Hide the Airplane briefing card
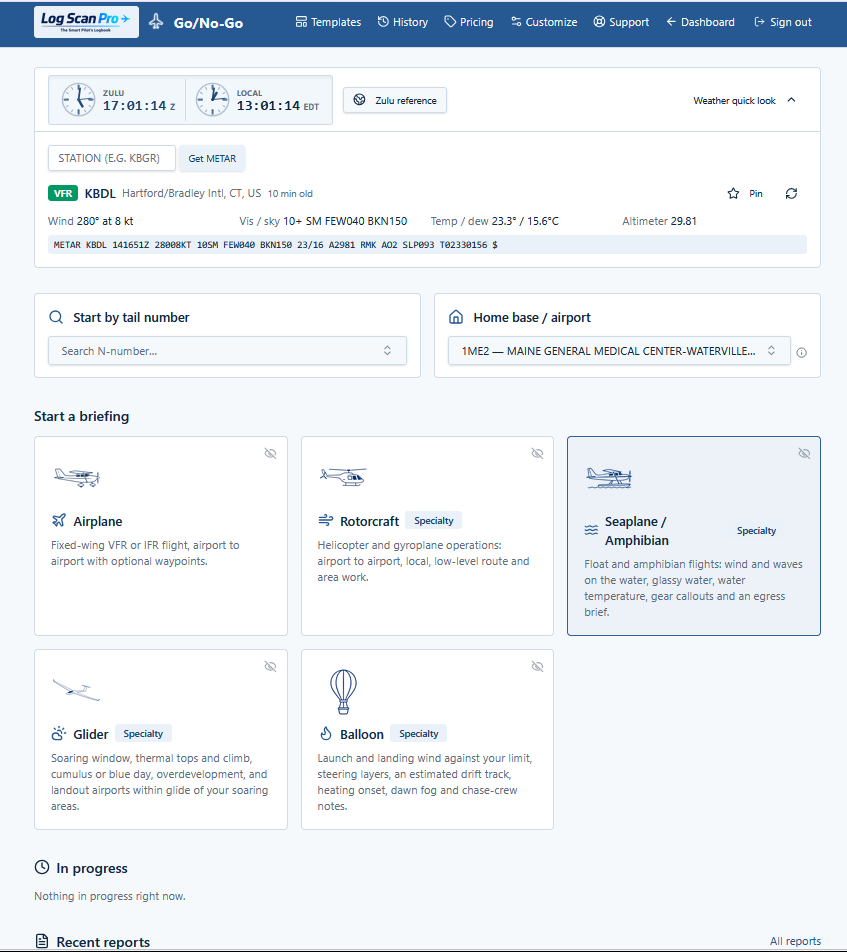The height and width of the screenshot is (952, 847). (271, 454)
